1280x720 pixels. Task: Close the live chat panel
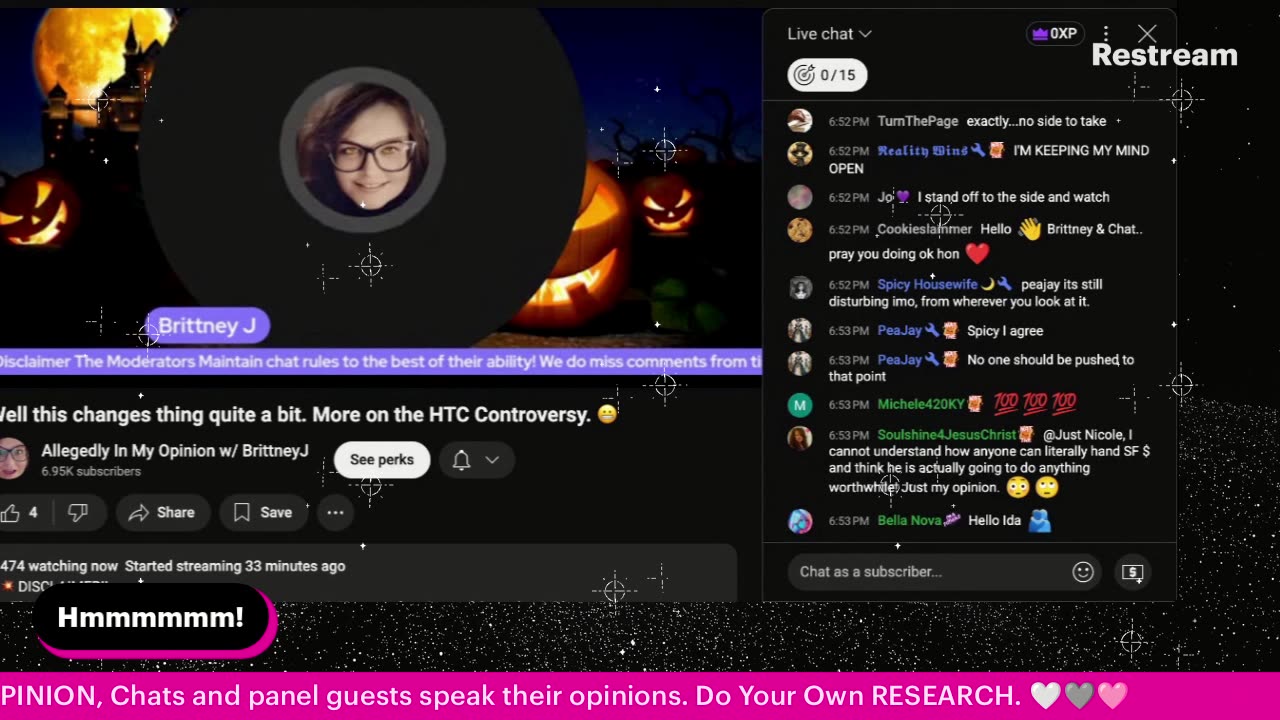tap(1147, 34)
